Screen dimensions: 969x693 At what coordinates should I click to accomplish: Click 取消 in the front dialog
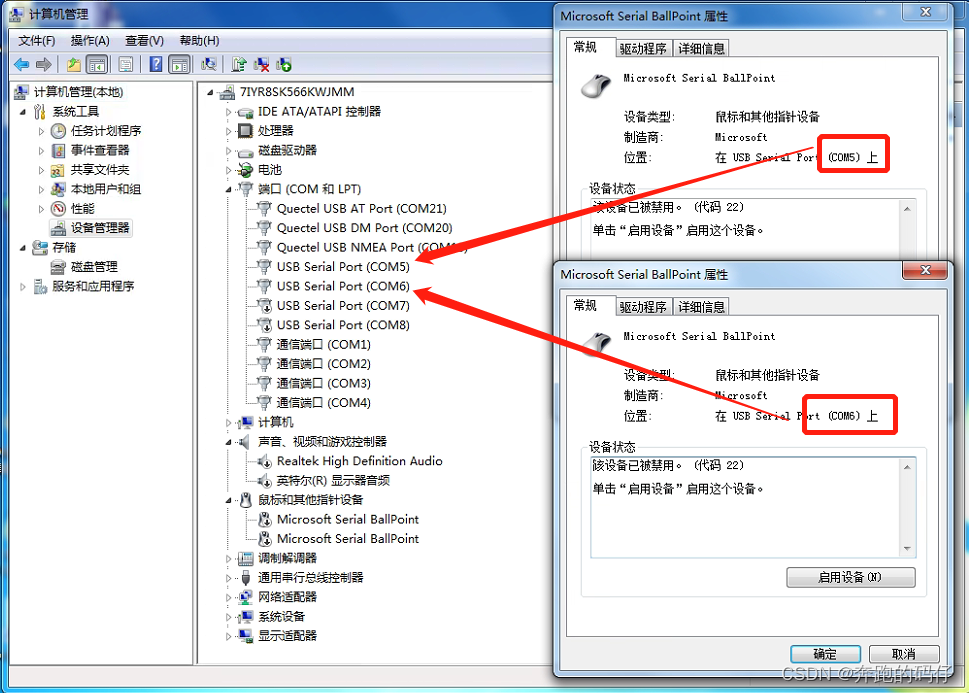coord(903,654)
